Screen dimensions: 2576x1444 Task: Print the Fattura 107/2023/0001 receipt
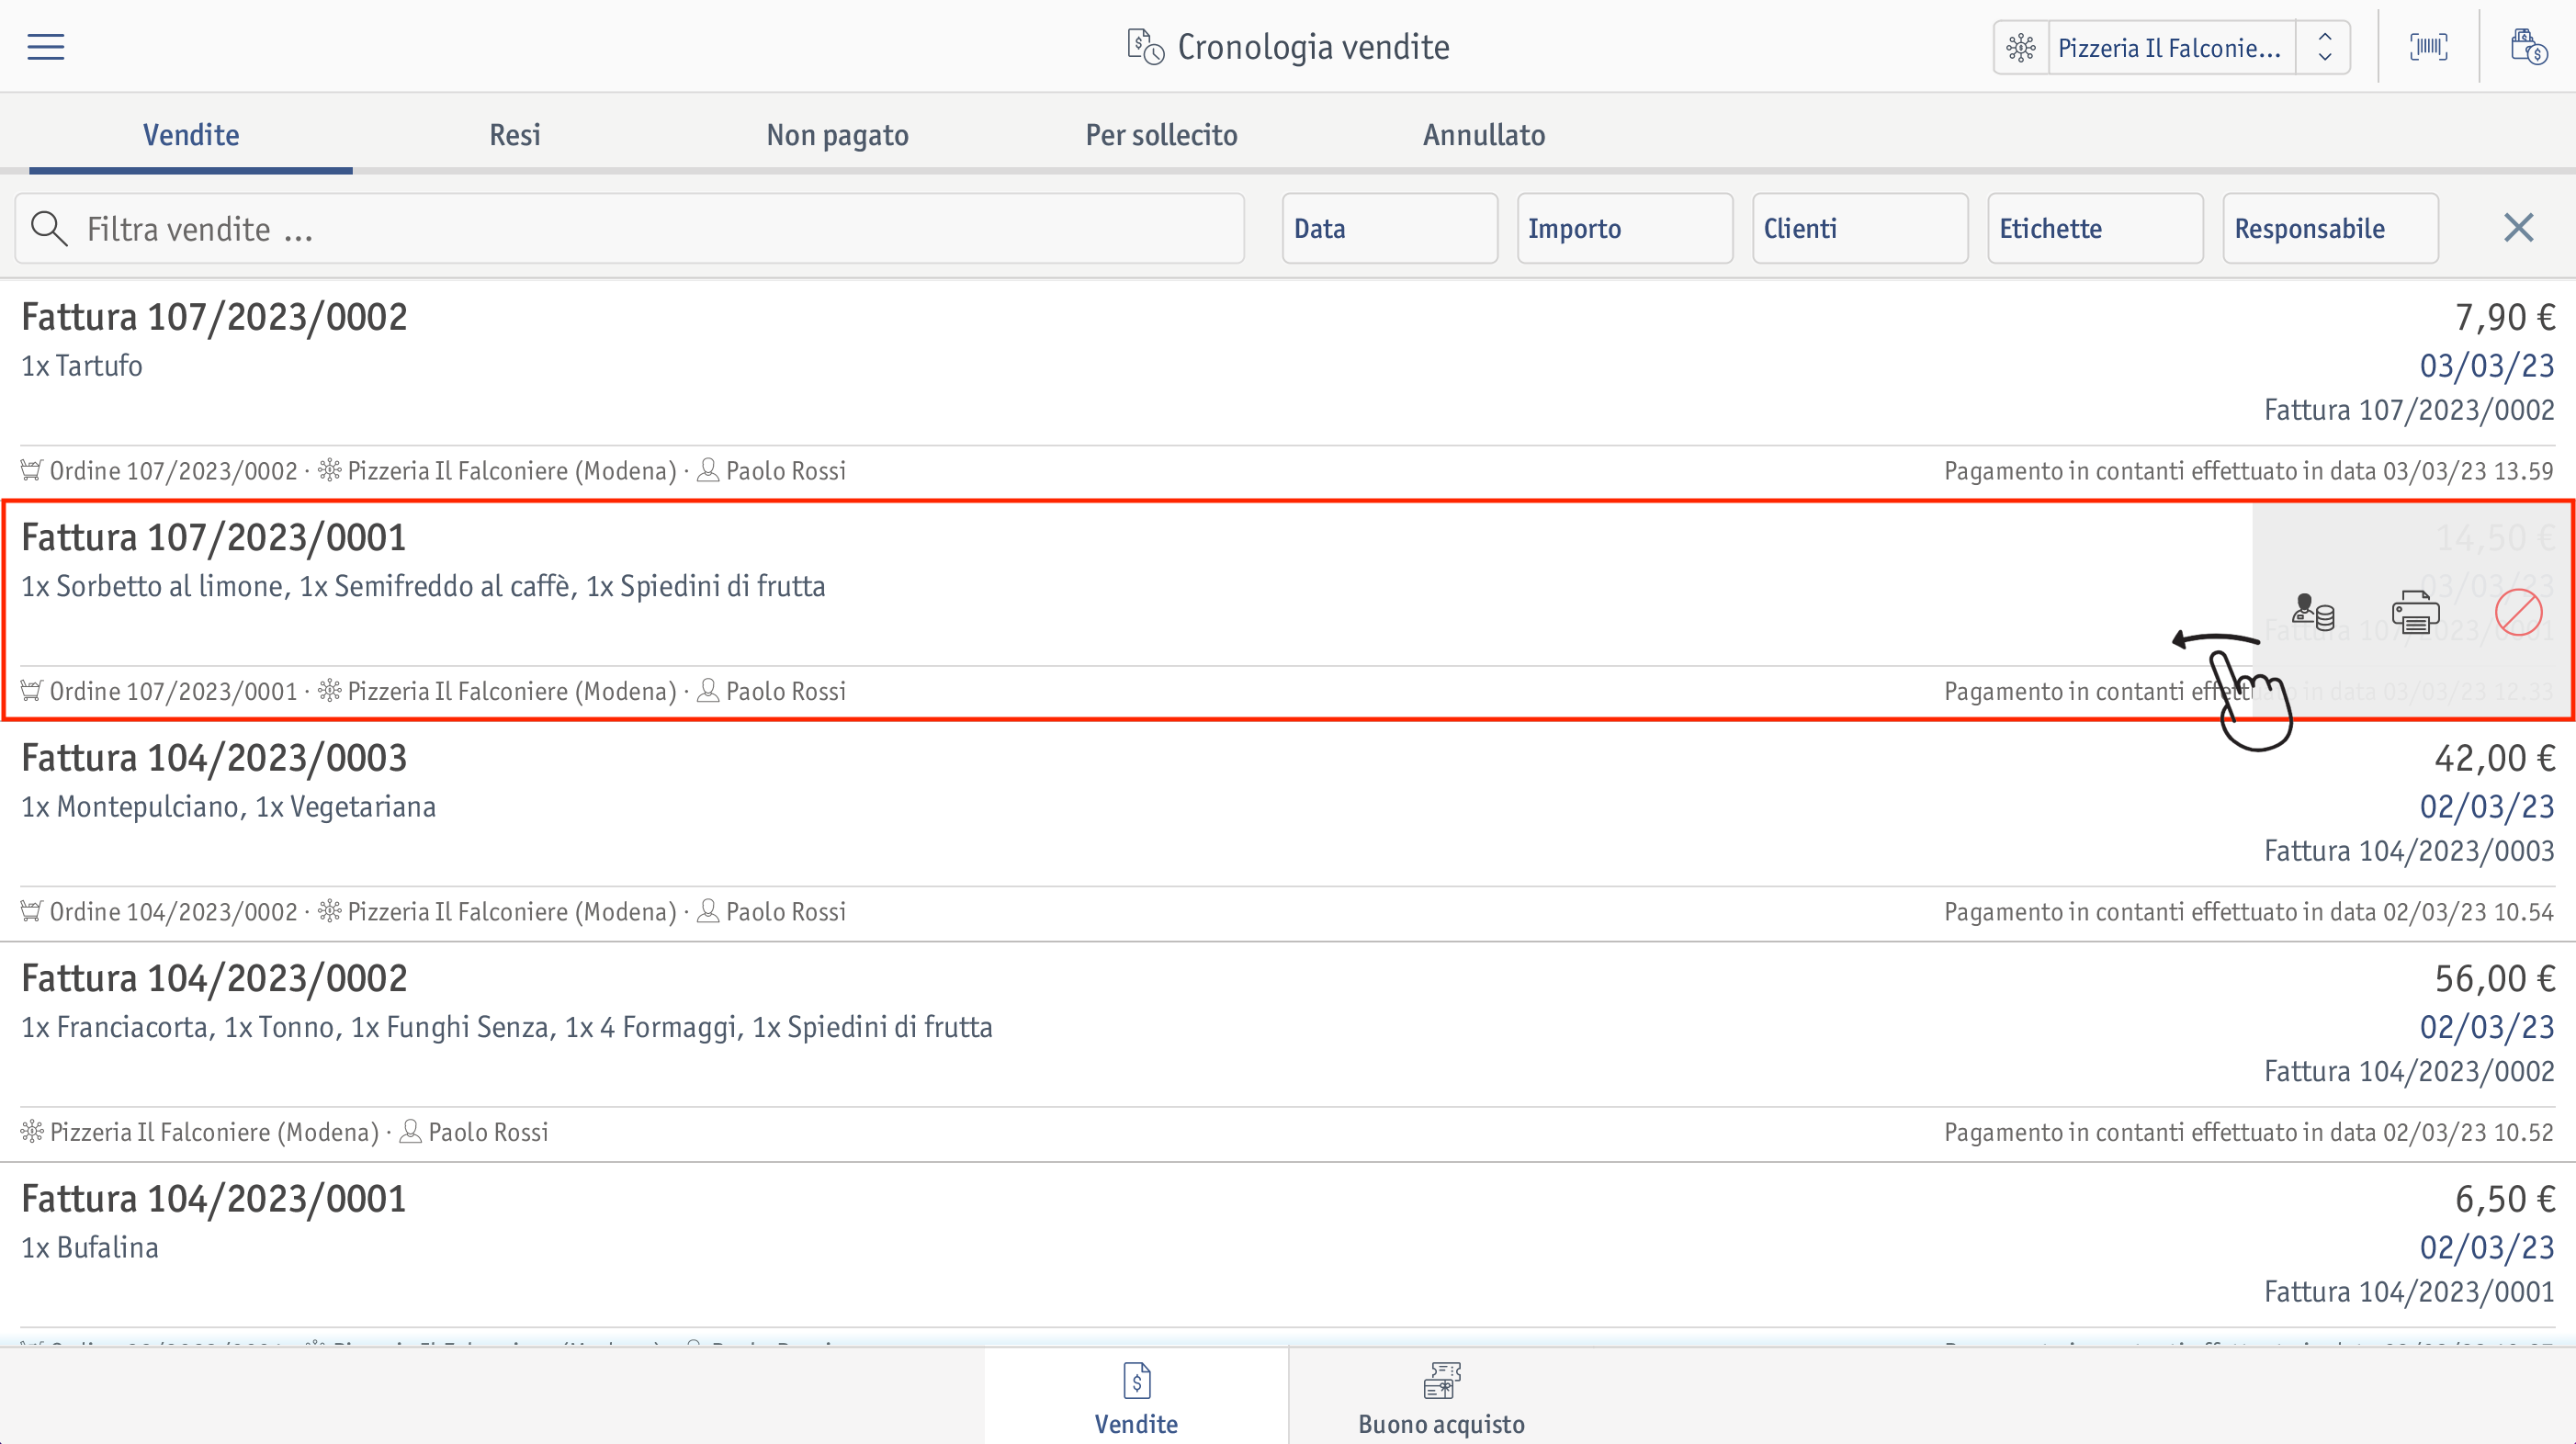tap(2416, 612)
